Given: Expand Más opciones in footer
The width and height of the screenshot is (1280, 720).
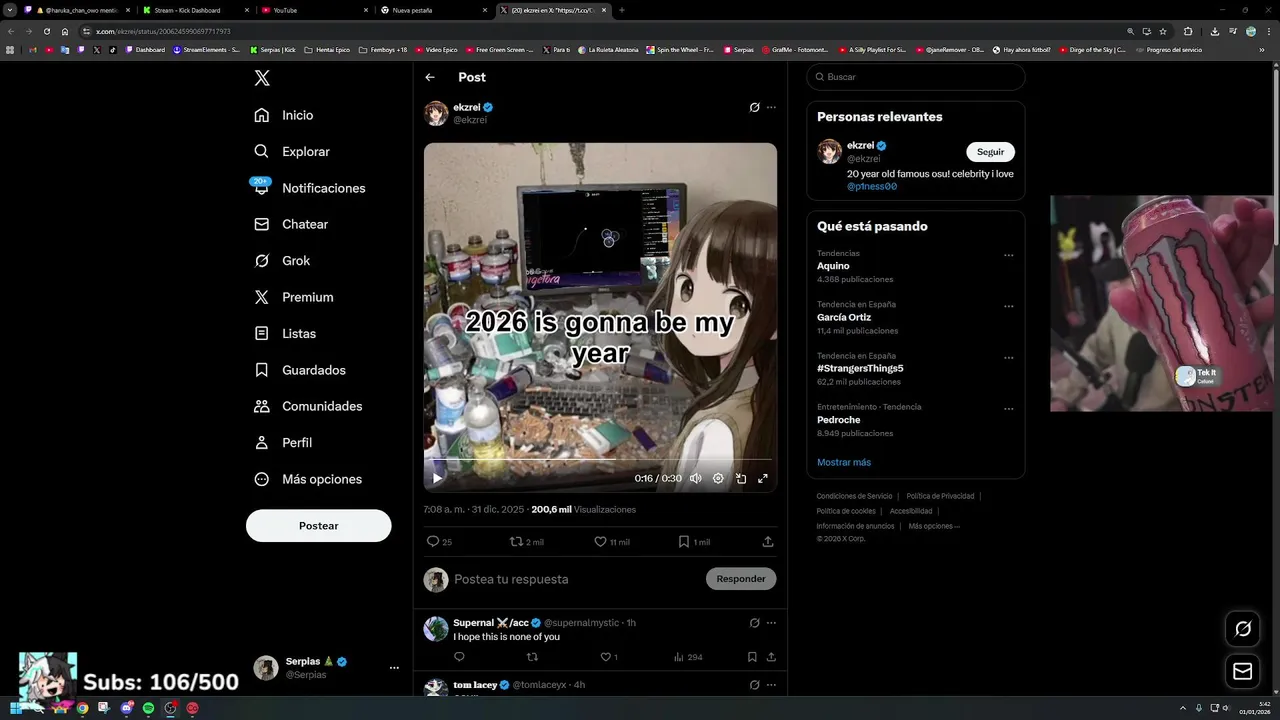Looking at the screenshot, I should click(x=934, y=526).
